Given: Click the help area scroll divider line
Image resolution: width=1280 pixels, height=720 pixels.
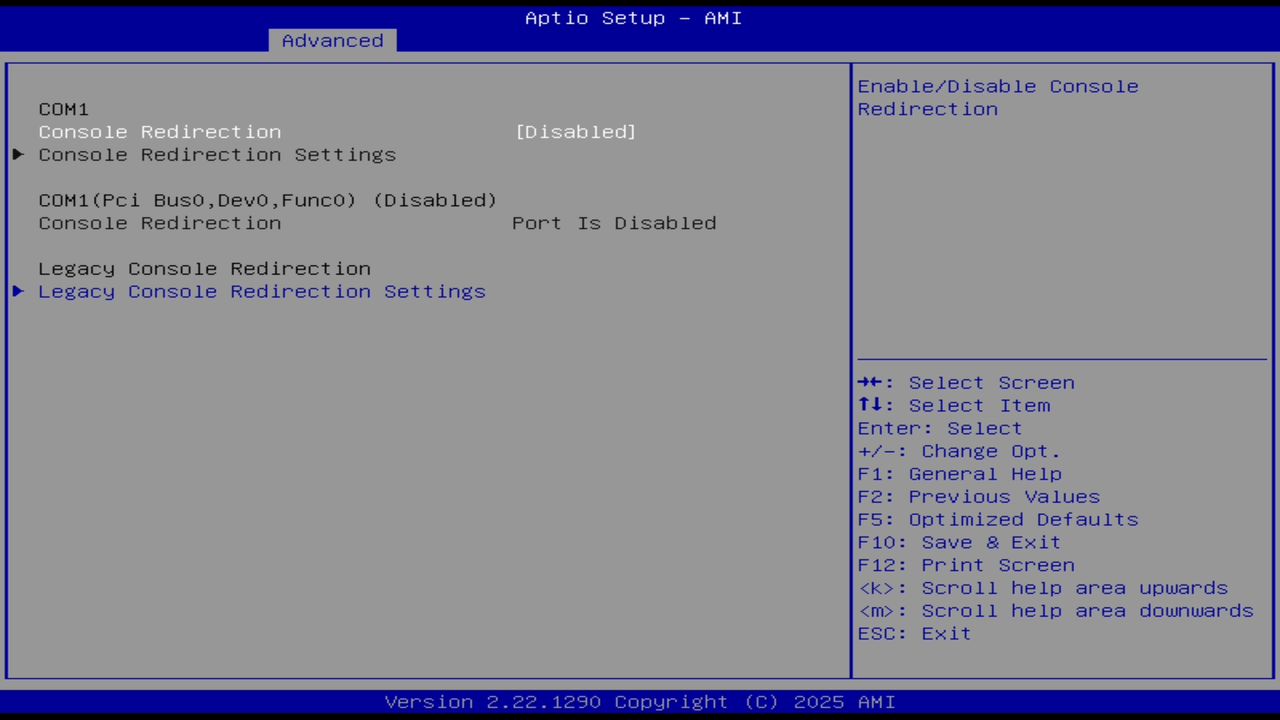Looking at the screenshot, I should tap(1062, 356).
